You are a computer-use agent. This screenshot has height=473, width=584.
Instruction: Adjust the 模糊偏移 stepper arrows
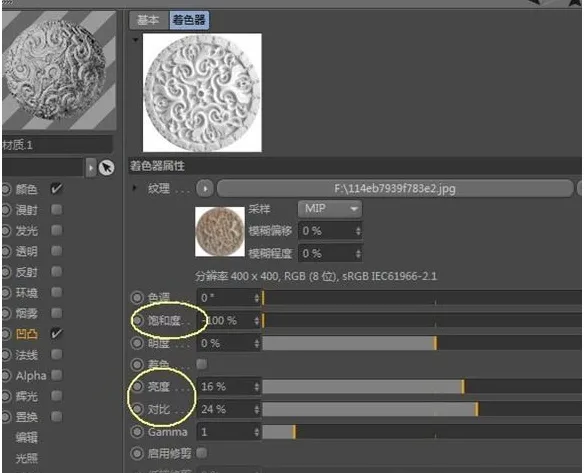click(358, 231)
